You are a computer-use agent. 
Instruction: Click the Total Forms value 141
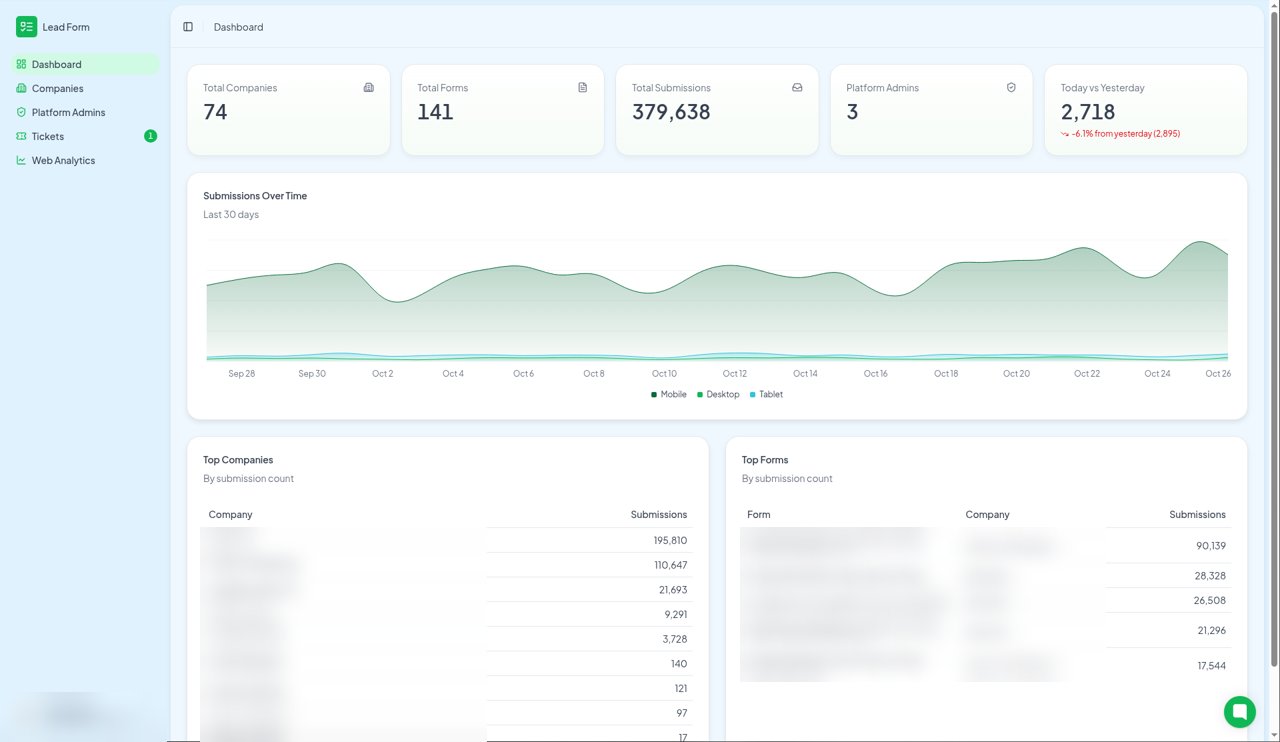(x=435, y=112)
